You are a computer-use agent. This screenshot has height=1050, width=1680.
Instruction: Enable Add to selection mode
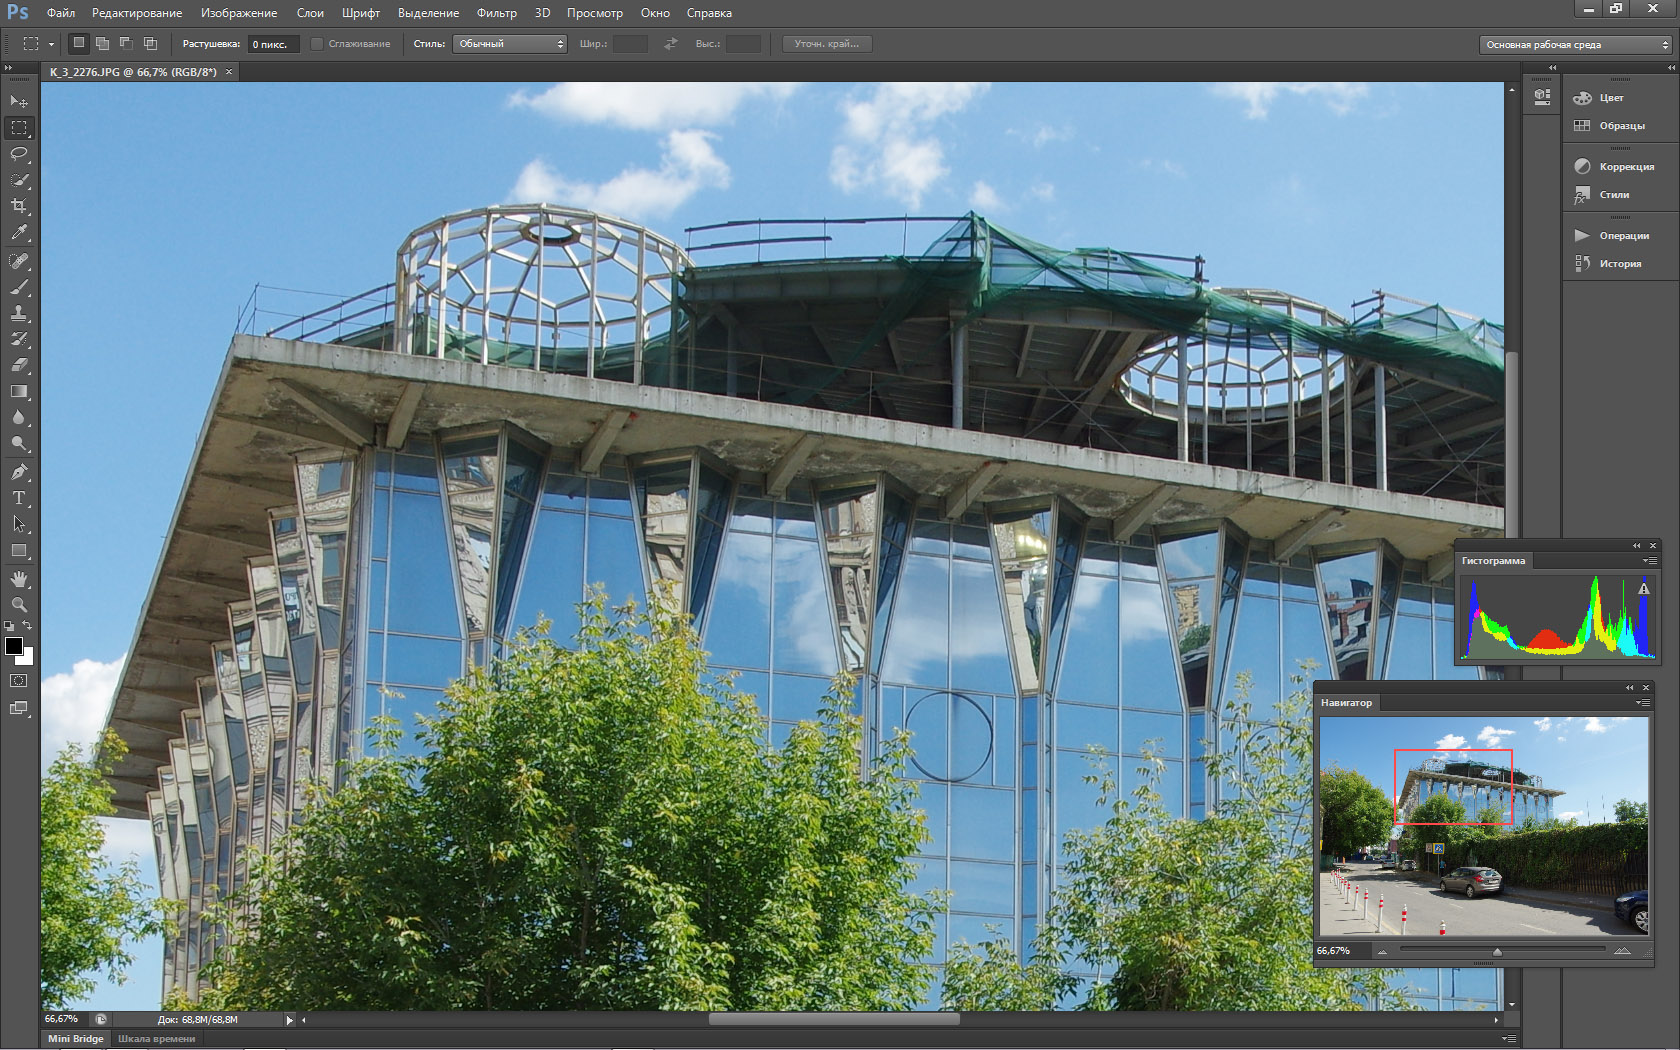click(102, 44)
